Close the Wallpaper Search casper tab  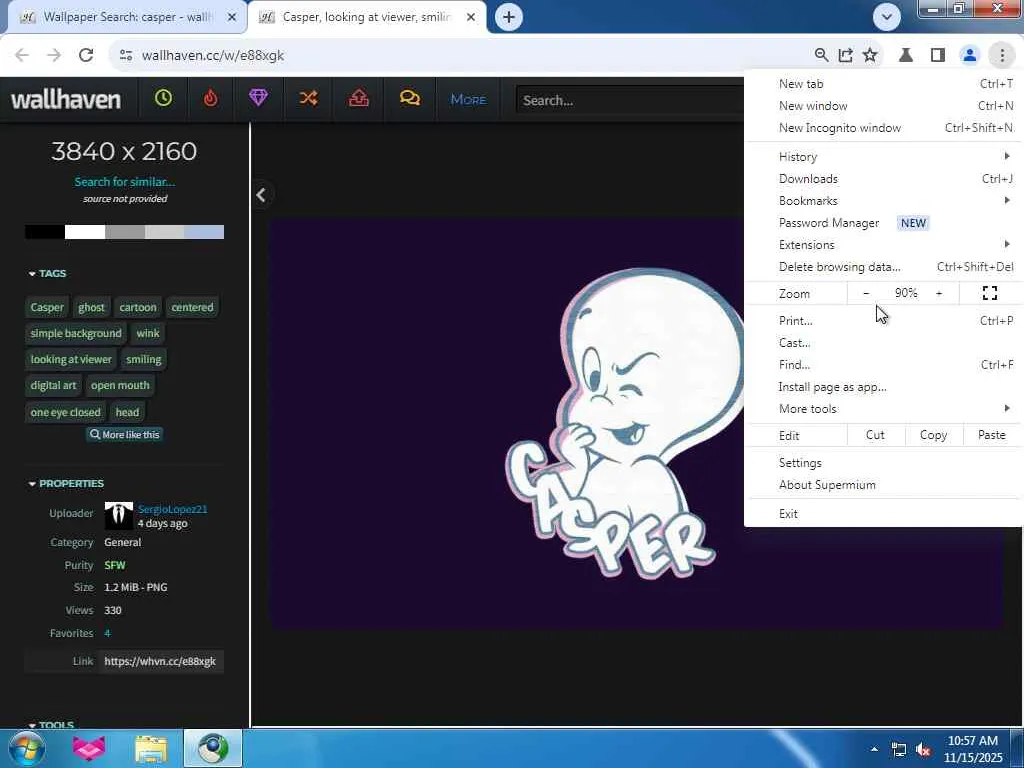[x=232, y=17]
